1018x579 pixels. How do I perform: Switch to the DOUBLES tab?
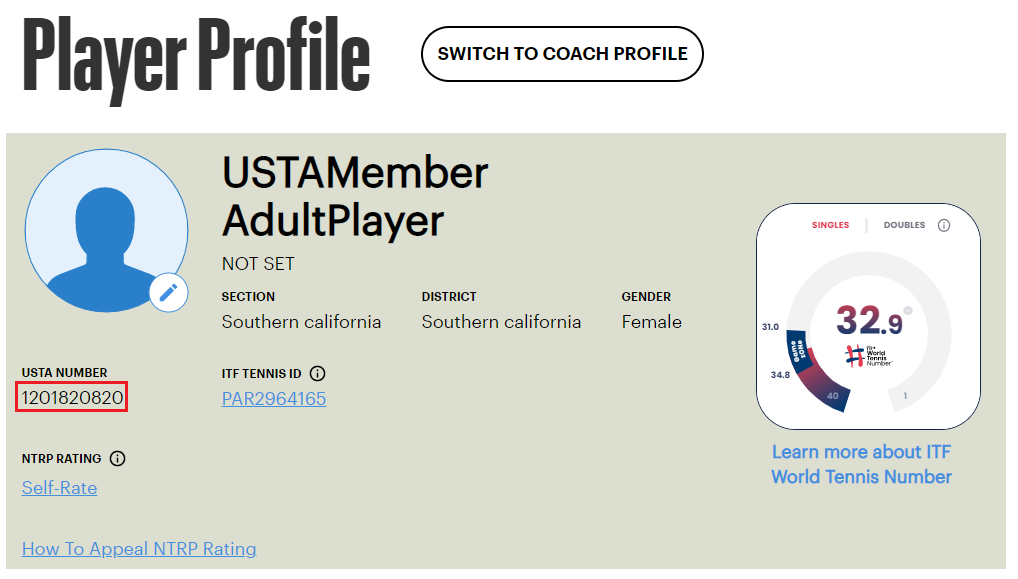[904, 225]
